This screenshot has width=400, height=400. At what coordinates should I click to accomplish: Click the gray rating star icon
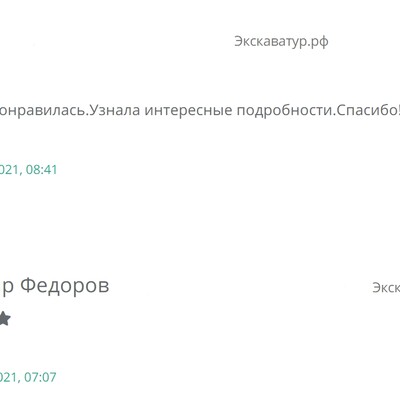pos(5,319)
